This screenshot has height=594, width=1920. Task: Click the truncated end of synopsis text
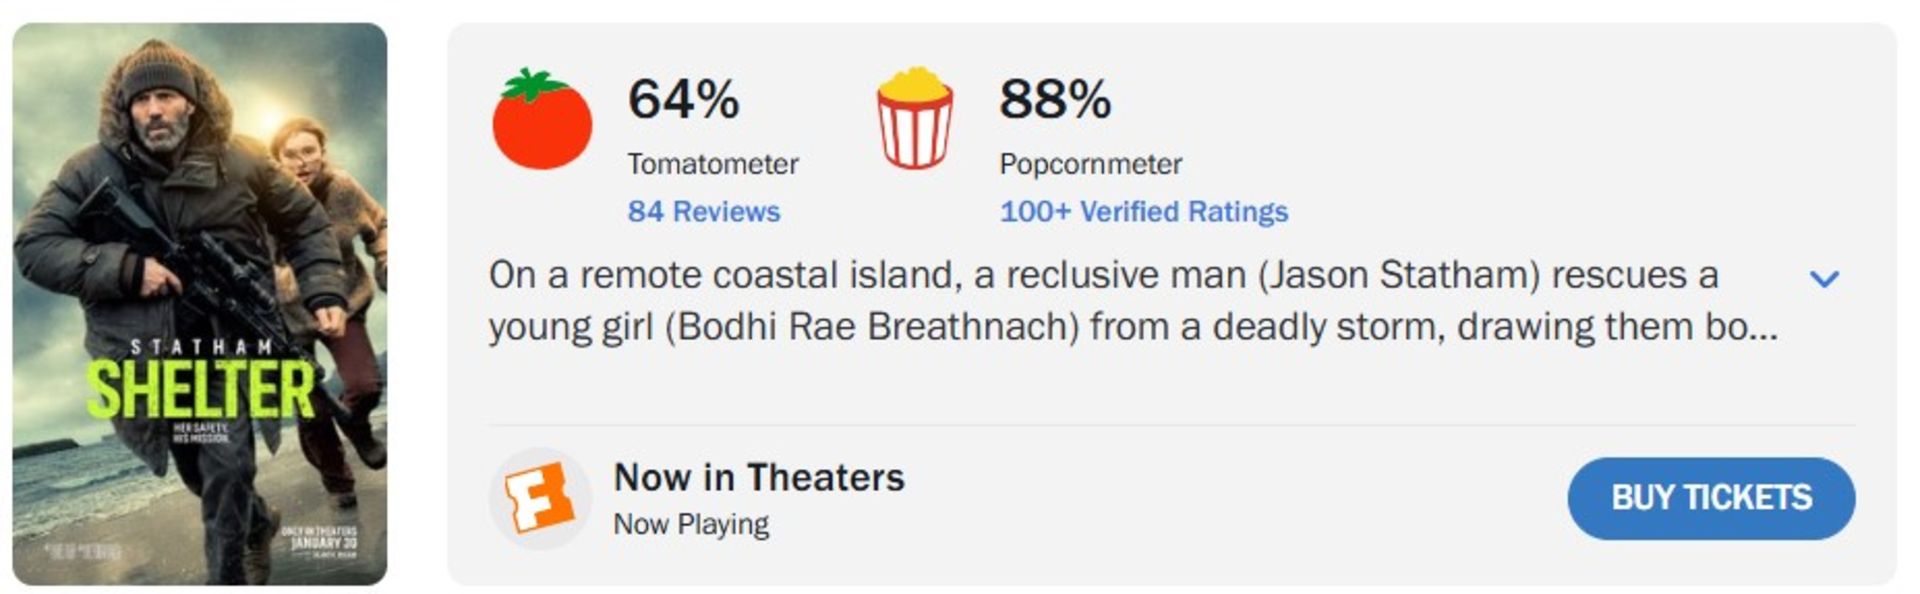[x=1741, y=327]
